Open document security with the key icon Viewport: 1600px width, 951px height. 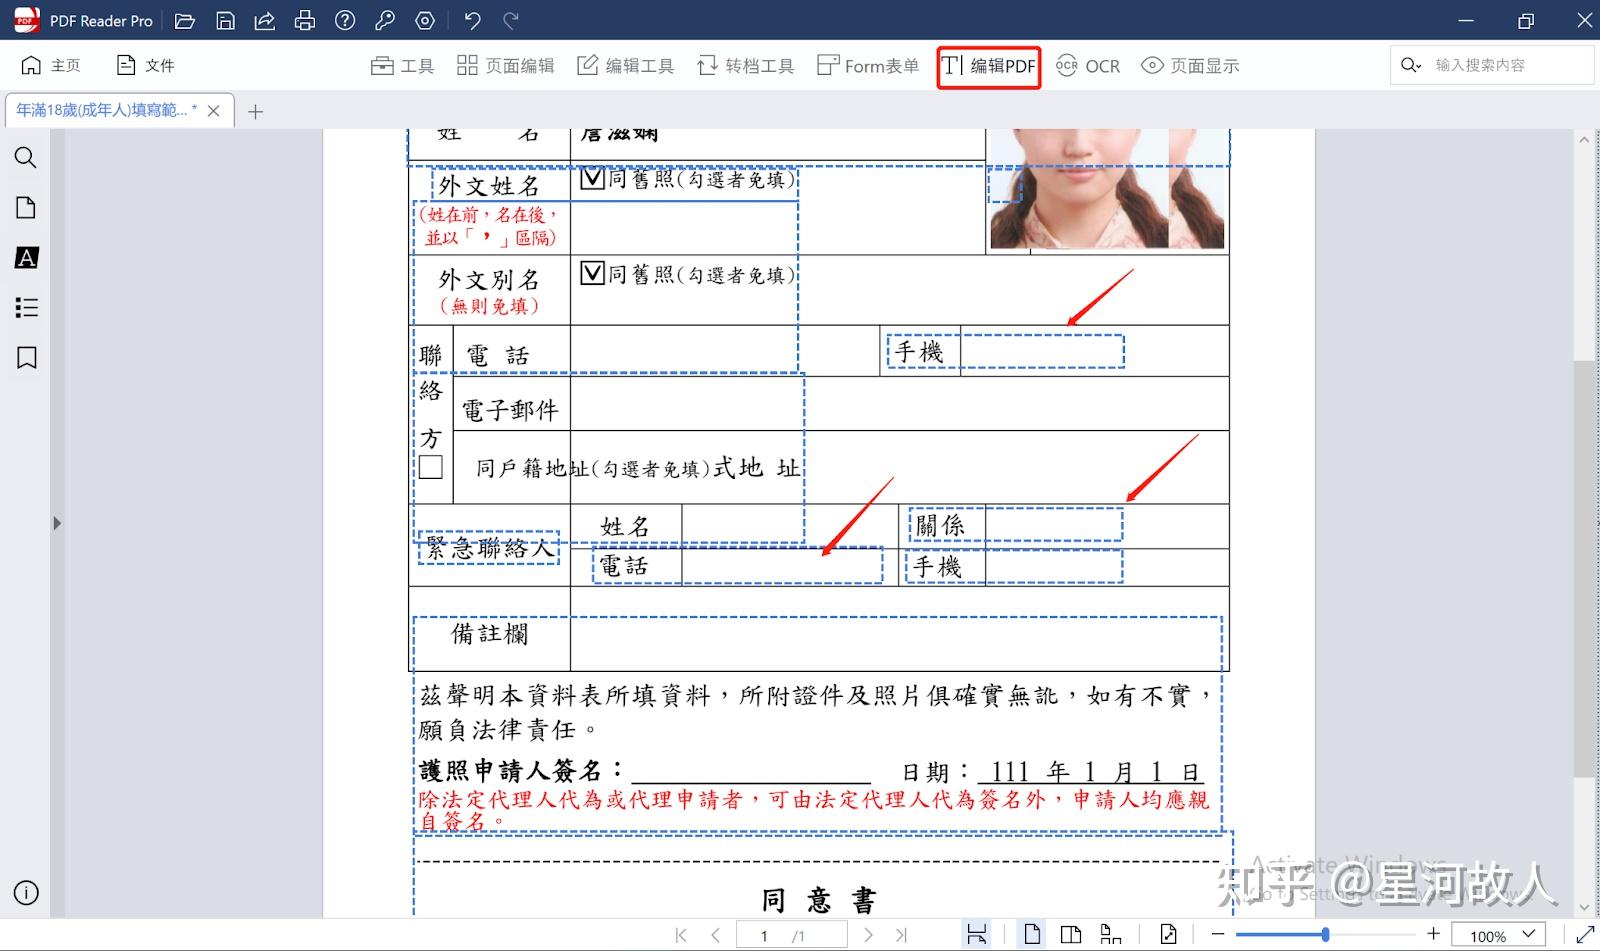click(x=385, y=20)
